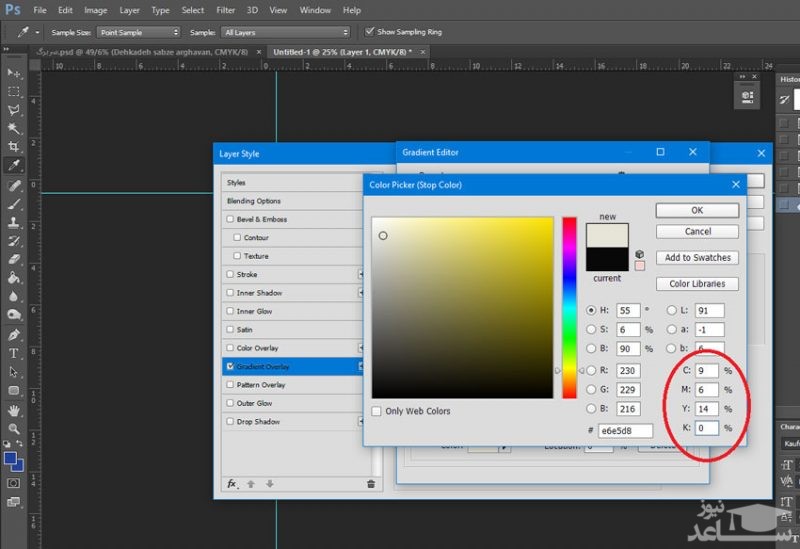The height and width of the screenshot is (549, 800).
Task: Uncheck Show Sampling Ring option
Action: [x=371, y=32]
